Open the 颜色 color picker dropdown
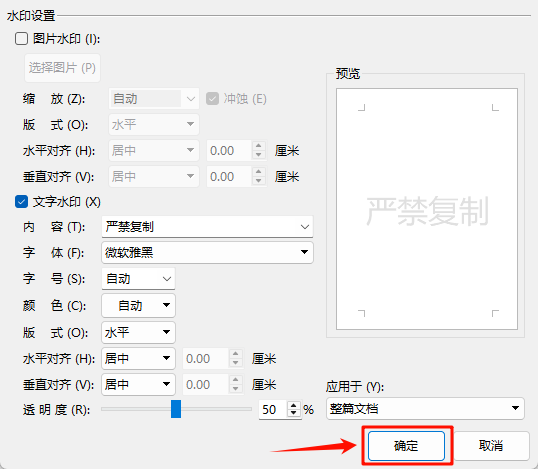538x469 pixels. (138, 305)
